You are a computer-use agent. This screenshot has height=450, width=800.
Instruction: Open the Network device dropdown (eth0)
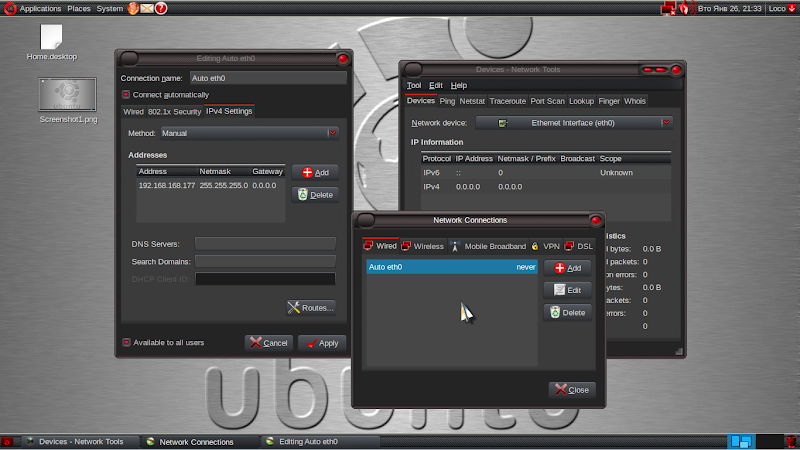[574, 123]
